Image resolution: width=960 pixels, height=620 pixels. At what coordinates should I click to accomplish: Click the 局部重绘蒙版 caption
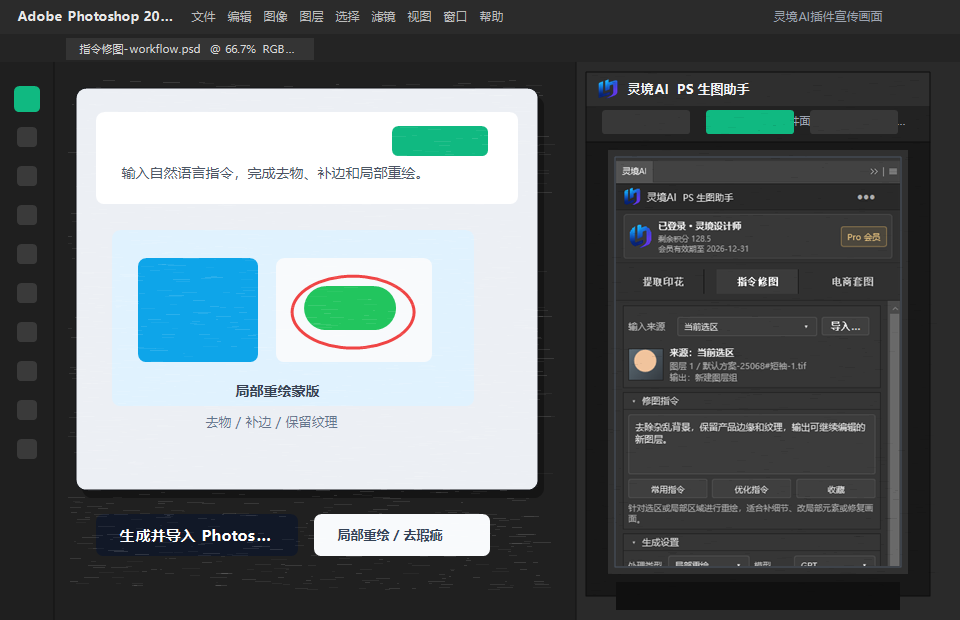click(x=277, y=391)
